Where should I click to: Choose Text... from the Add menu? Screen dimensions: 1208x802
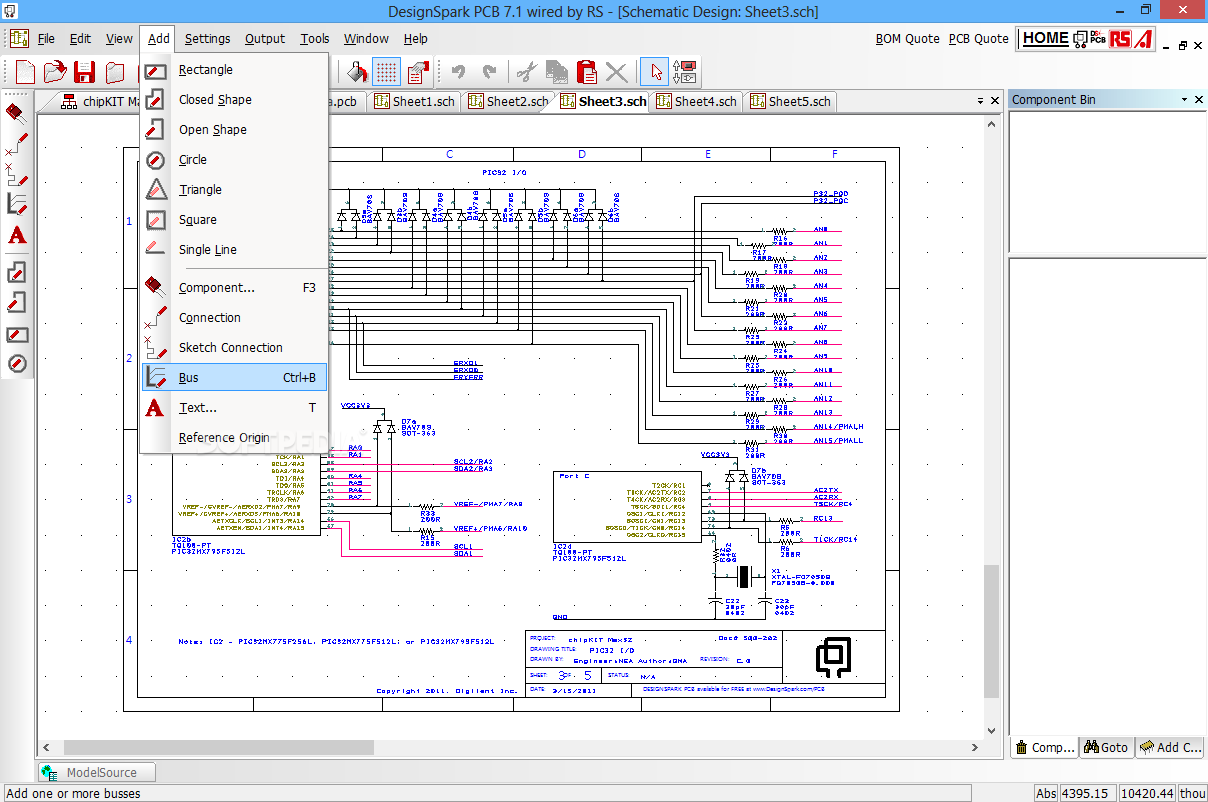234,408
